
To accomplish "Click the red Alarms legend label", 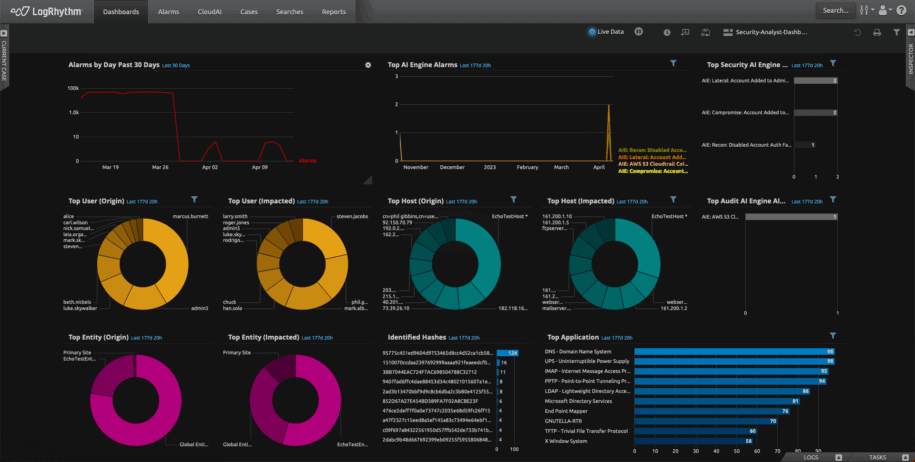I will point(308,160).
